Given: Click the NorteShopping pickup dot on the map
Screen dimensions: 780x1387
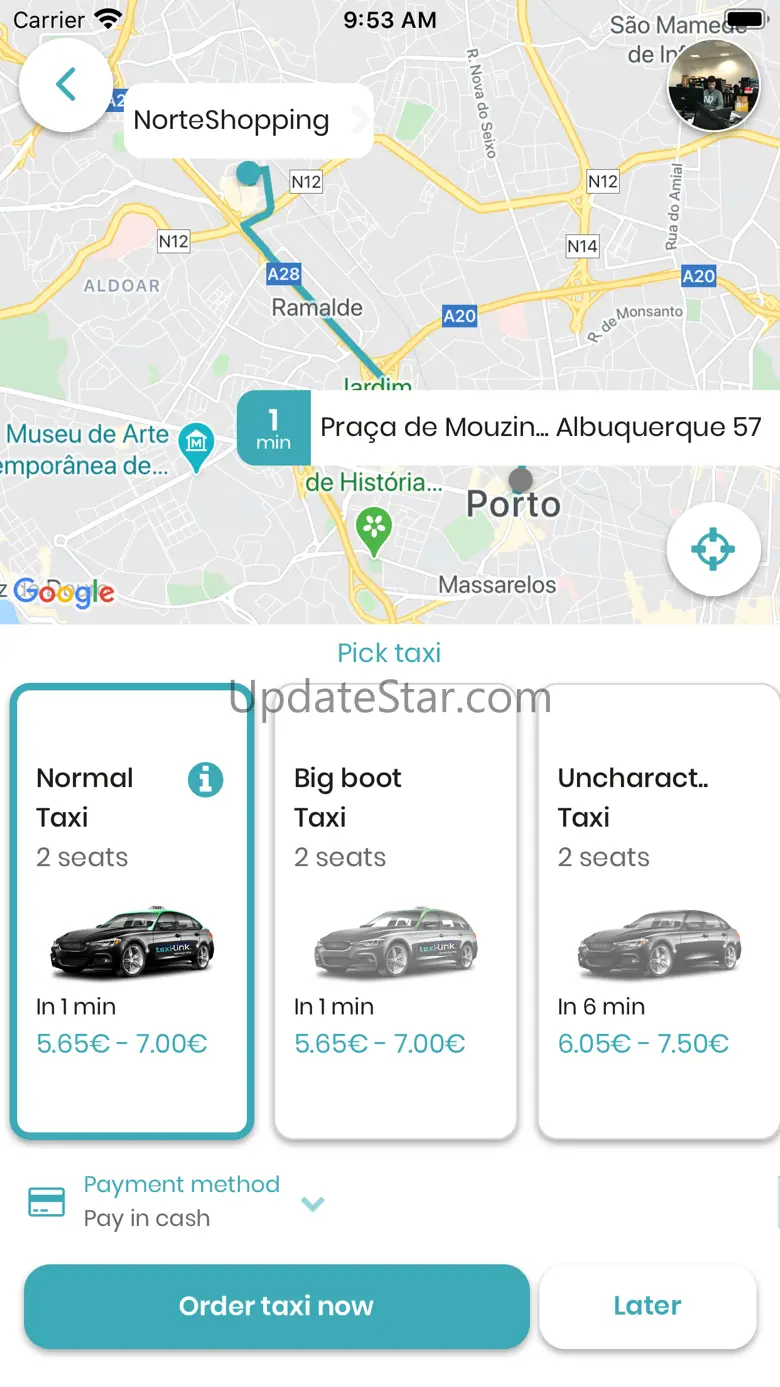Looking at the screenshot, I should tap(247, 173).
